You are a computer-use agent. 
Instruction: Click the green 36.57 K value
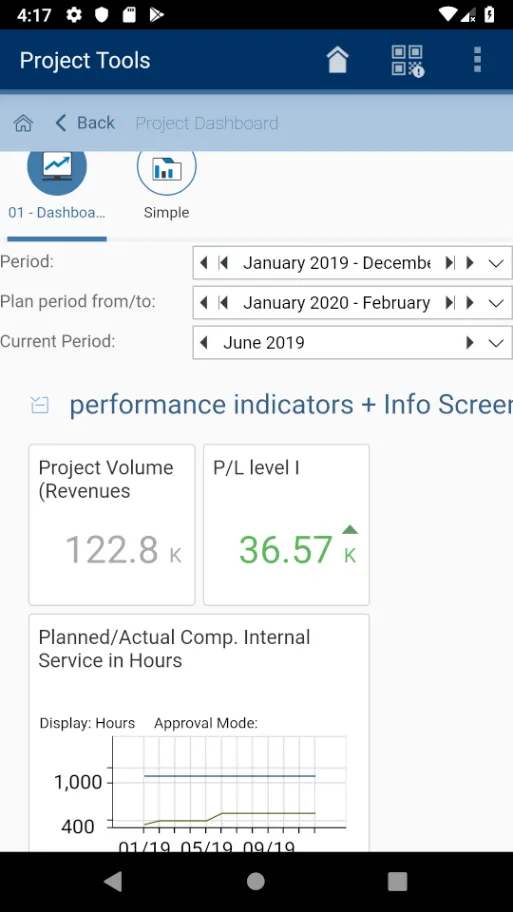coord(297,550)
